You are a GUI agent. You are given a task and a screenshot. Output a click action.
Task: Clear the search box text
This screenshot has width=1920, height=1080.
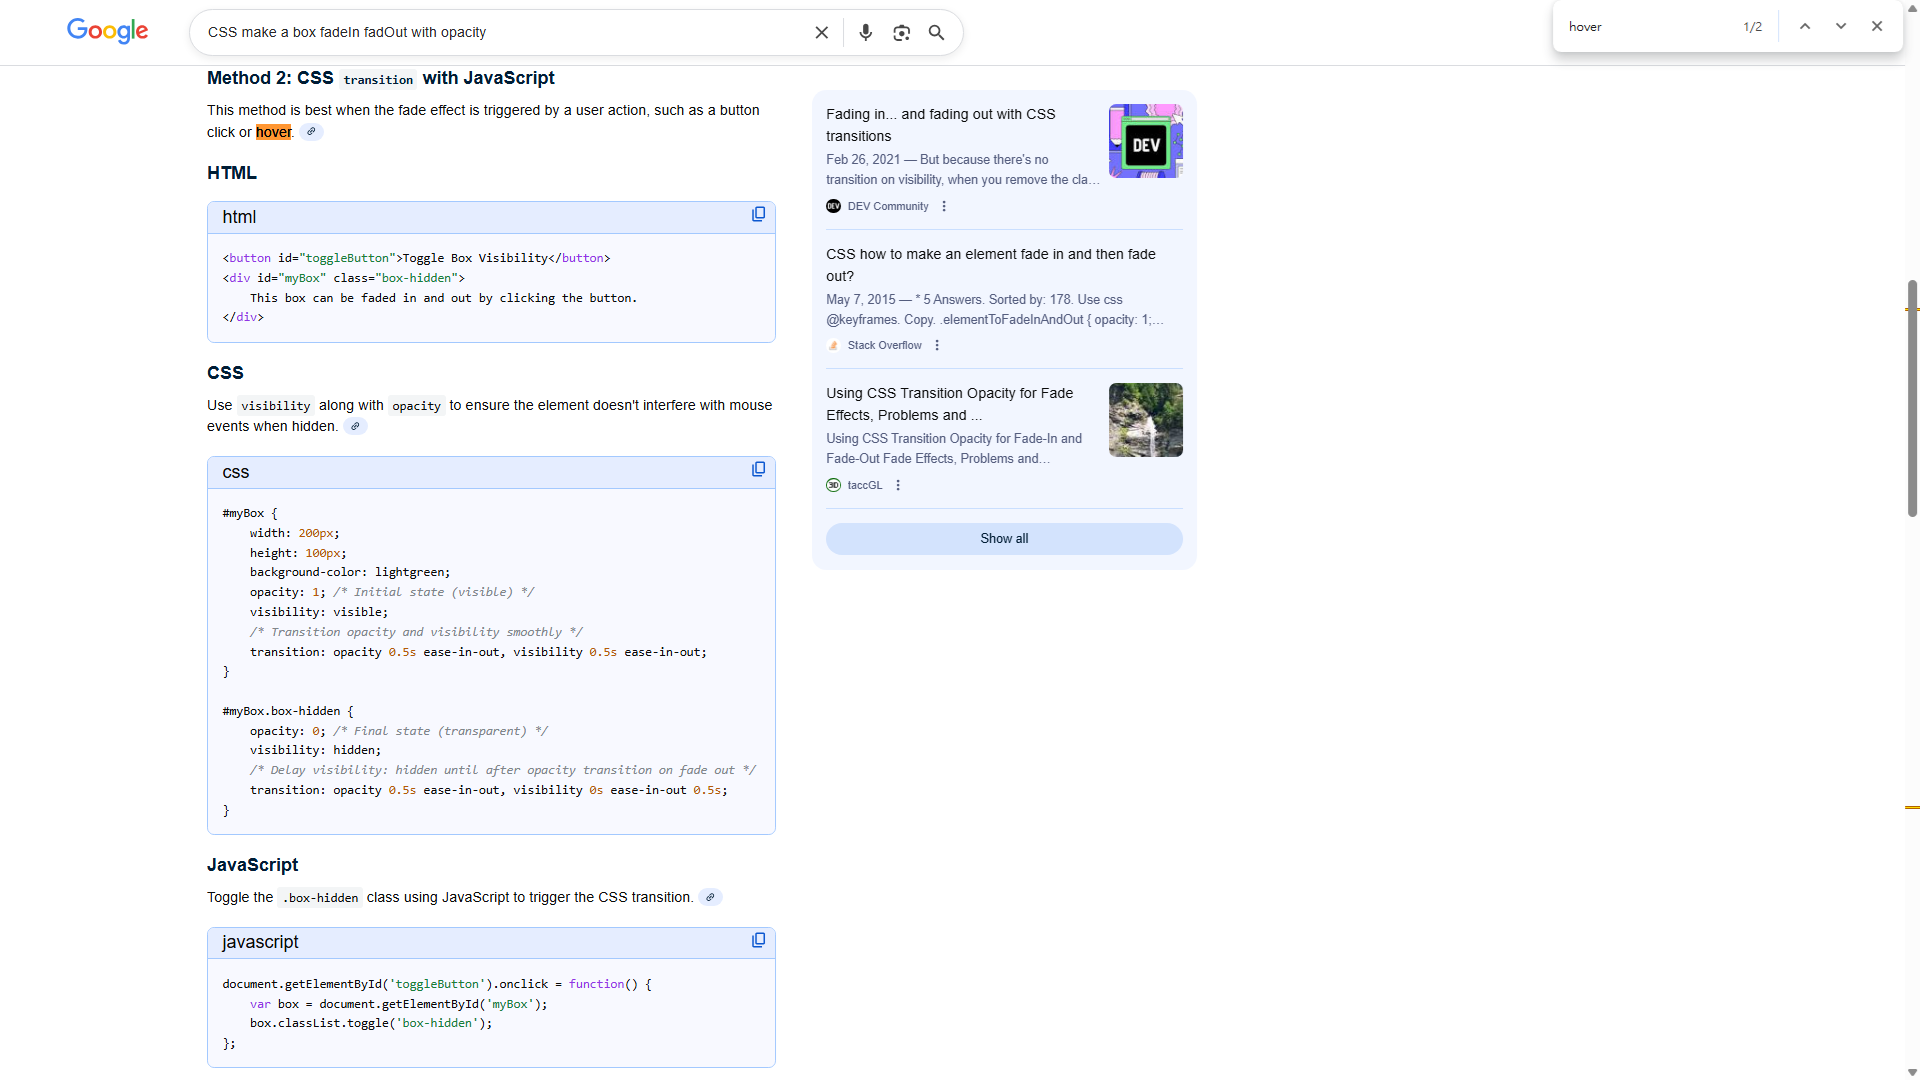[x=821, y=33]
